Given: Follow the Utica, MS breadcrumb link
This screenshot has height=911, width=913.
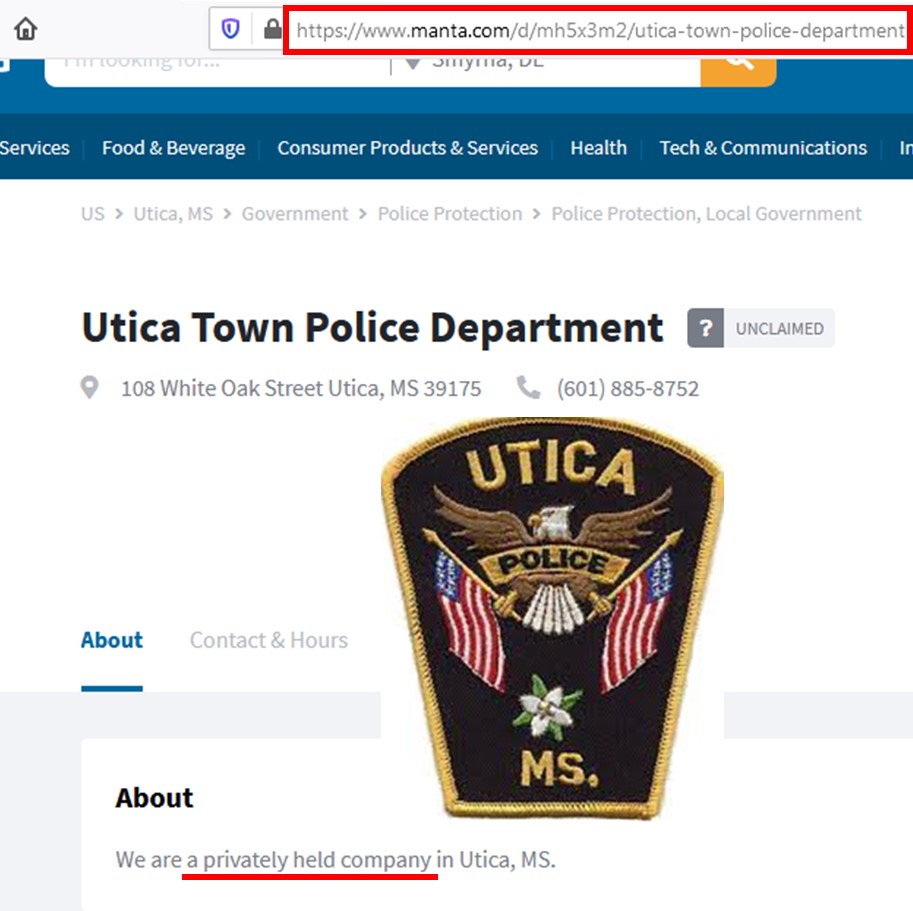Looking at the screenshot, I should pyautogui.click(x=173, y=213).
